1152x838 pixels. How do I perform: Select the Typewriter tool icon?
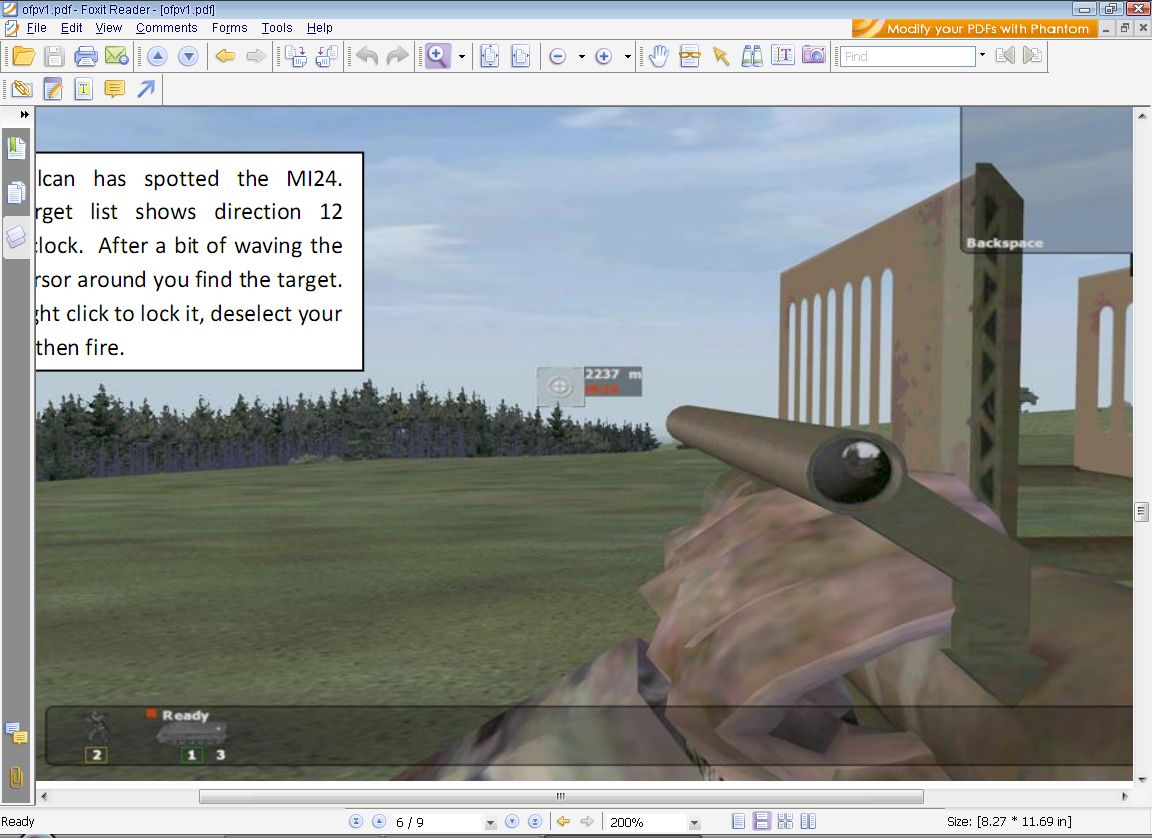click(x=84, y=89)
